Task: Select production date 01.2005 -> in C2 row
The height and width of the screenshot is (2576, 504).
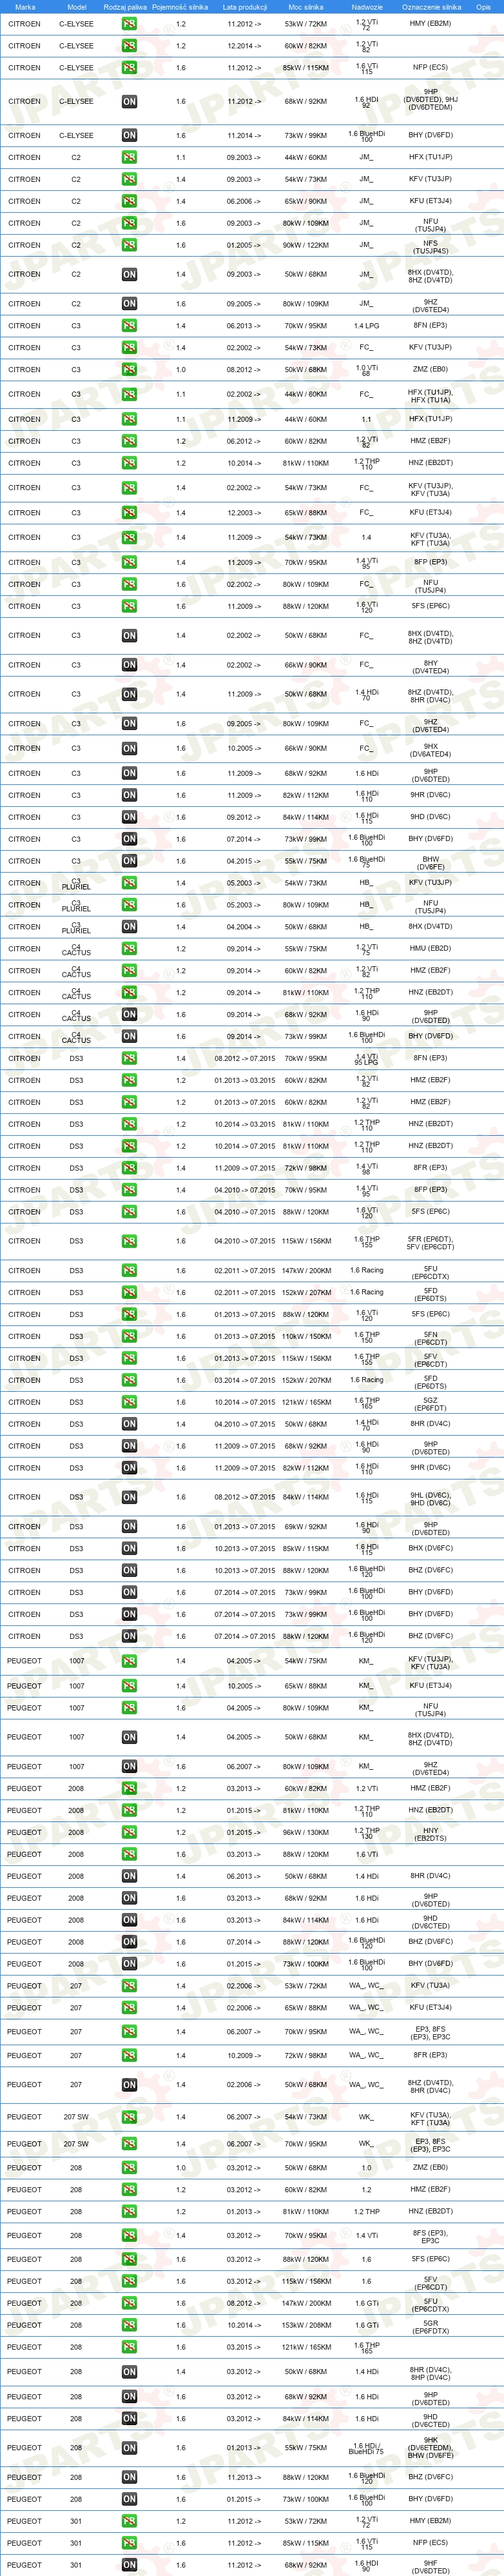Action: [244, 245]
